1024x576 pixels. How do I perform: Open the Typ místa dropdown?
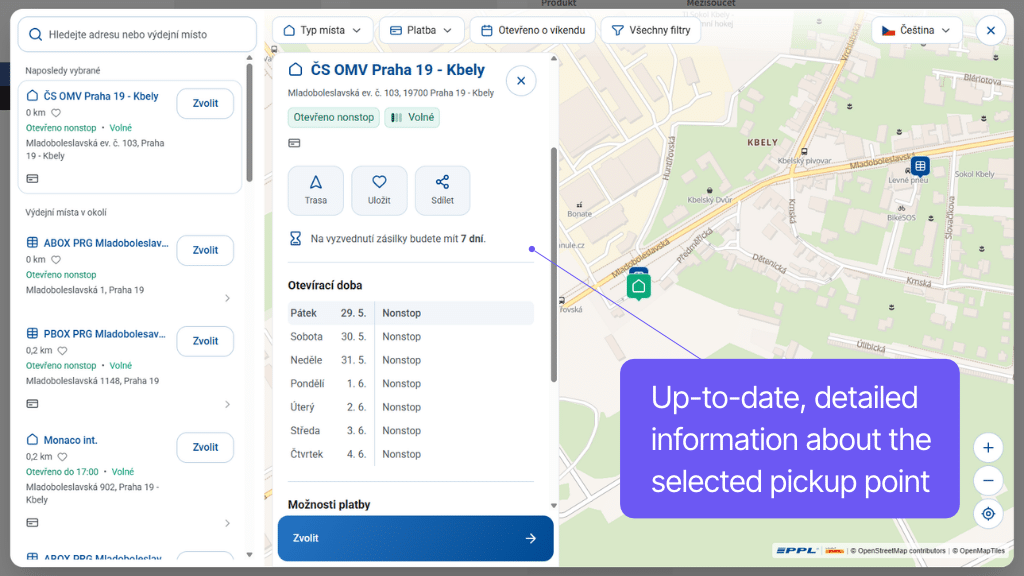pos(322,30)
